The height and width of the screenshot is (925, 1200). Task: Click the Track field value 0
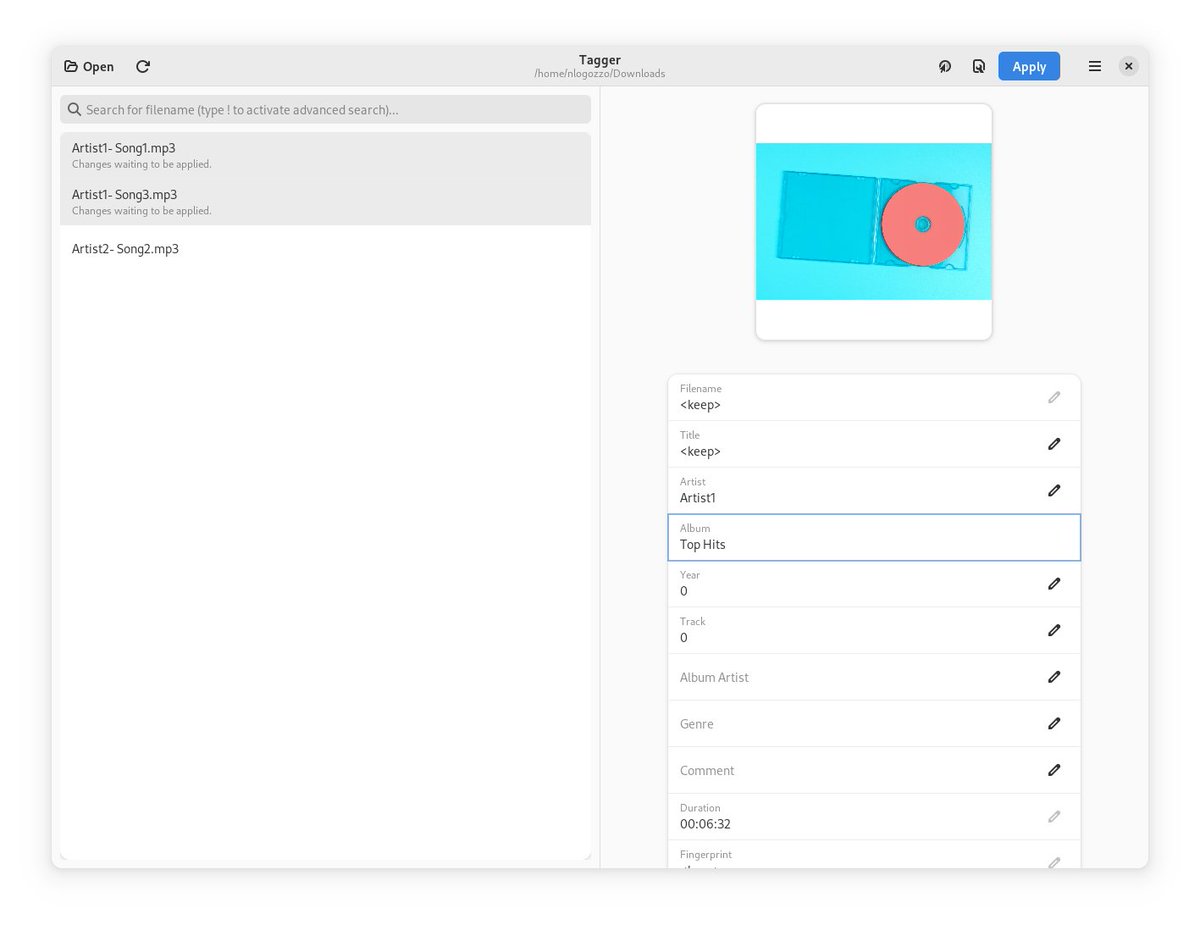pyautogui.click(x=874, y=631)
